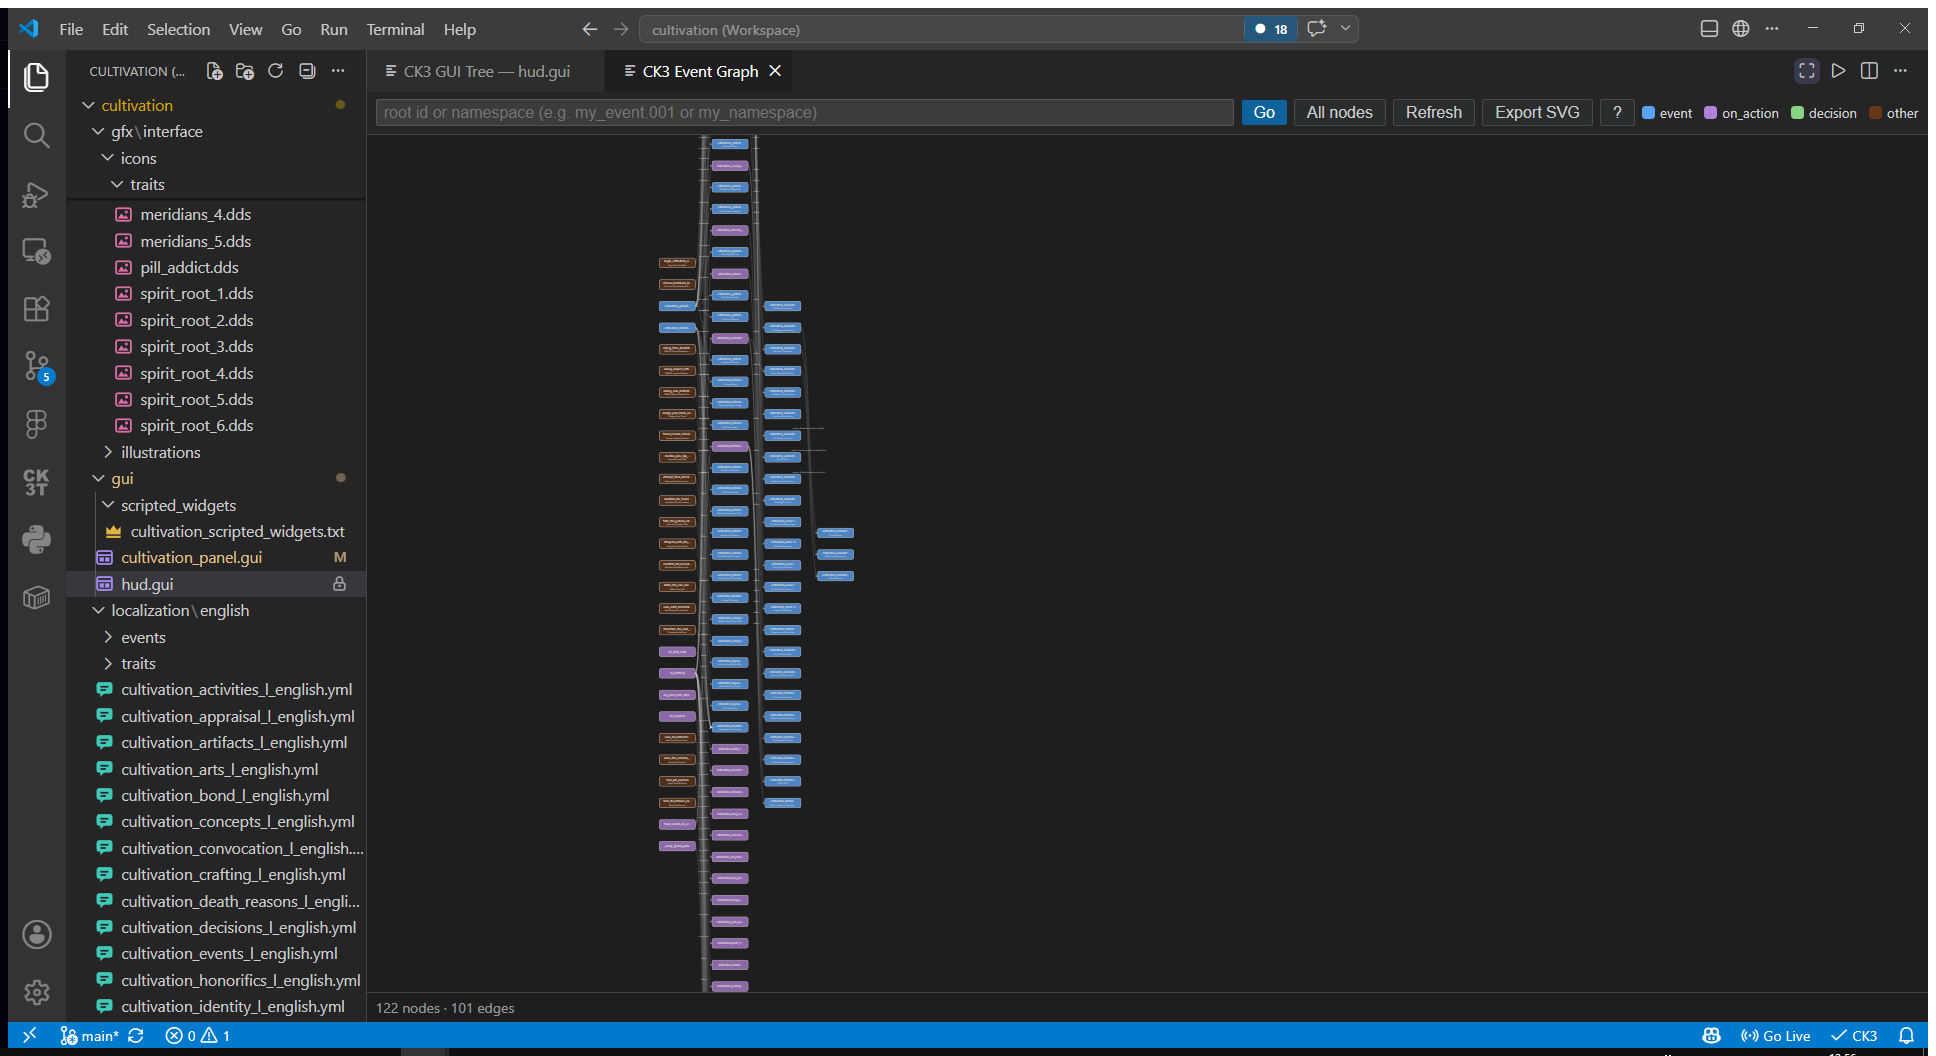The image size is (1936, 1056).
Task: Synchronize changes in status bar
Action: (136, 1036)
